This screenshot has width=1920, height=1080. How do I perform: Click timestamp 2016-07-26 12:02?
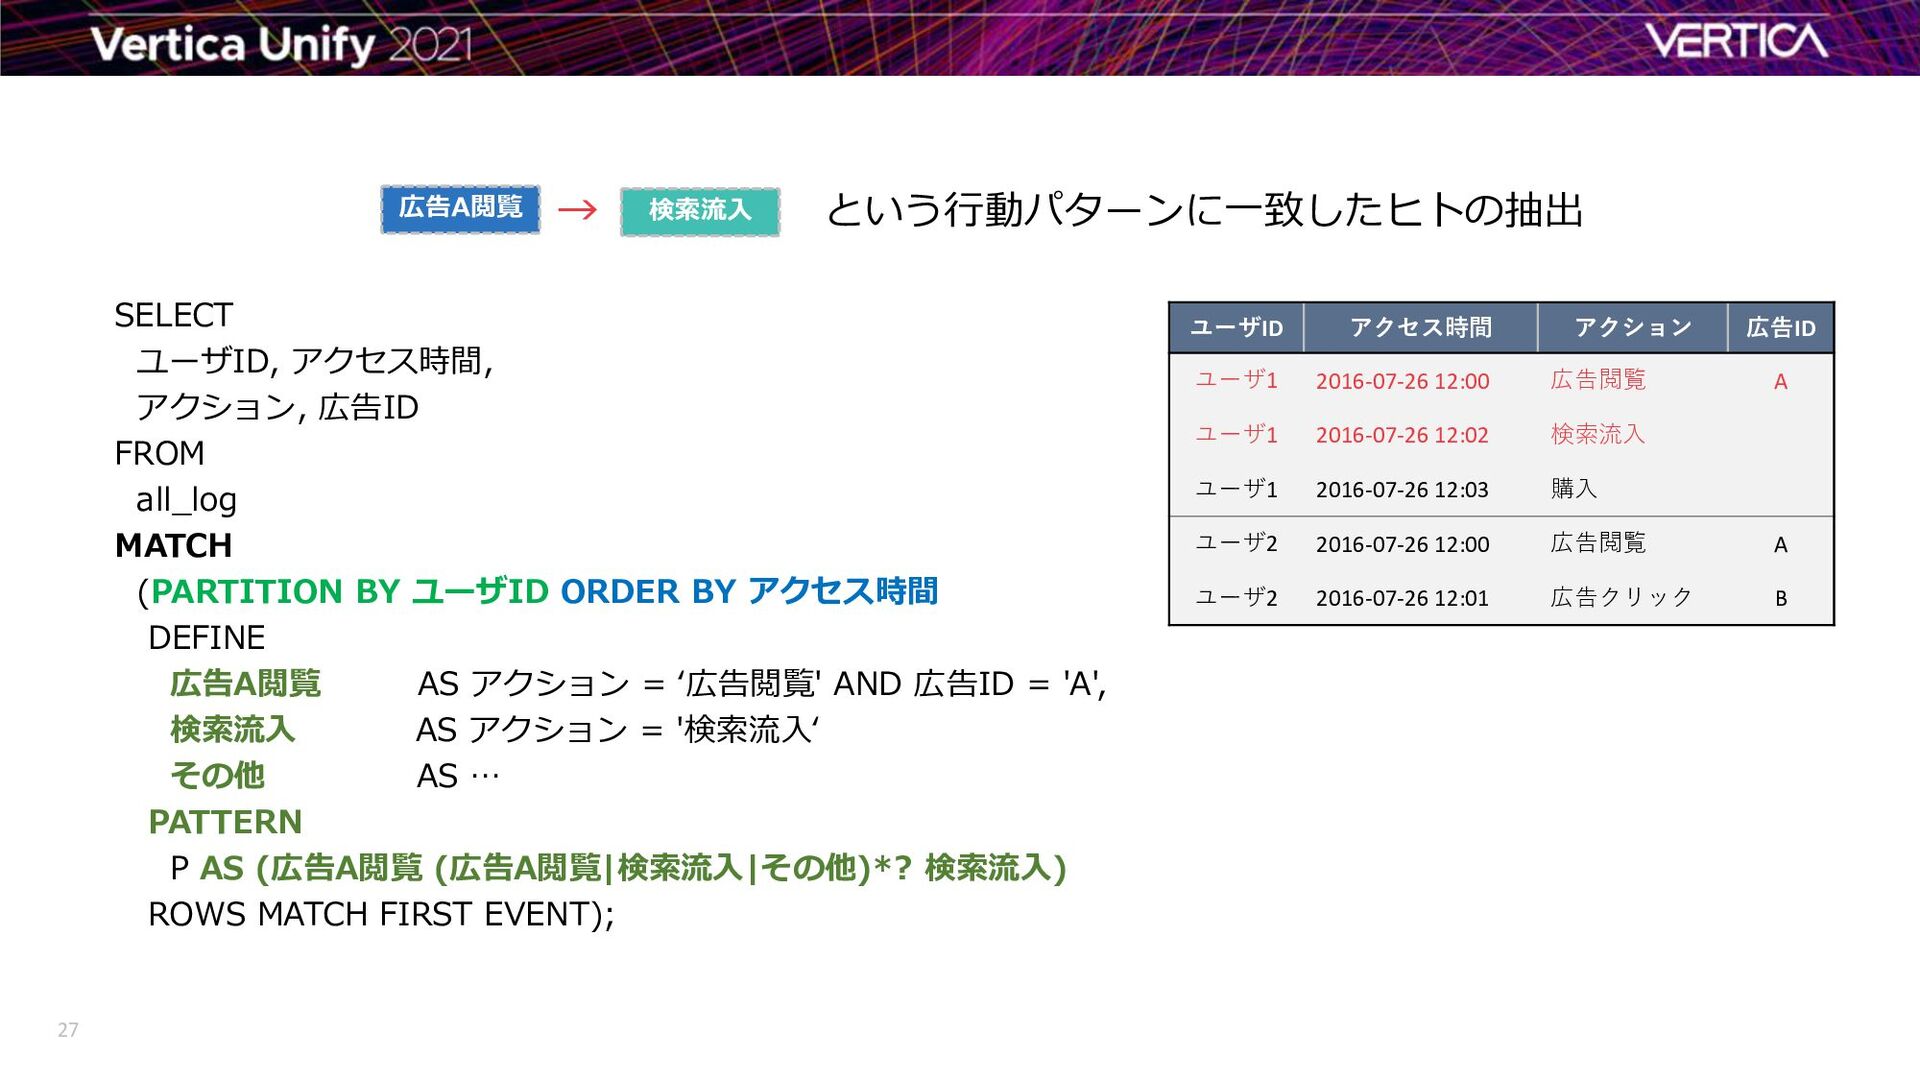point(1402,435)
